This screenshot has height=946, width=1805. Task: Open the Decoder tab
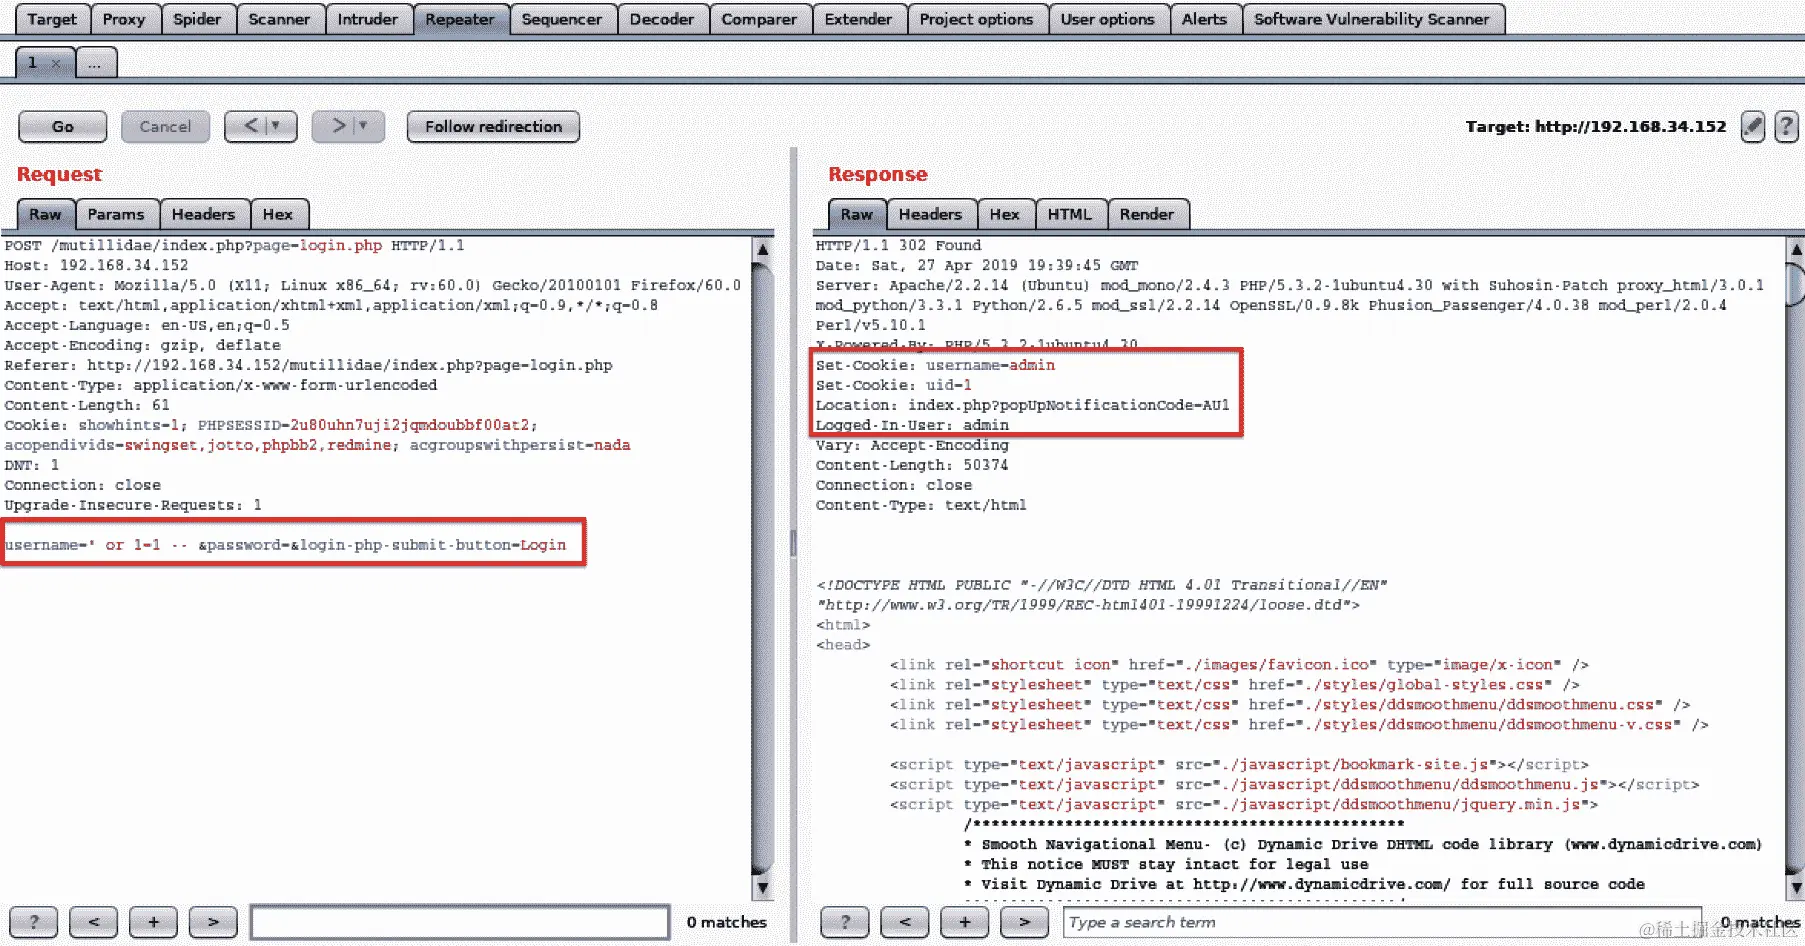(x=662, y=19)
